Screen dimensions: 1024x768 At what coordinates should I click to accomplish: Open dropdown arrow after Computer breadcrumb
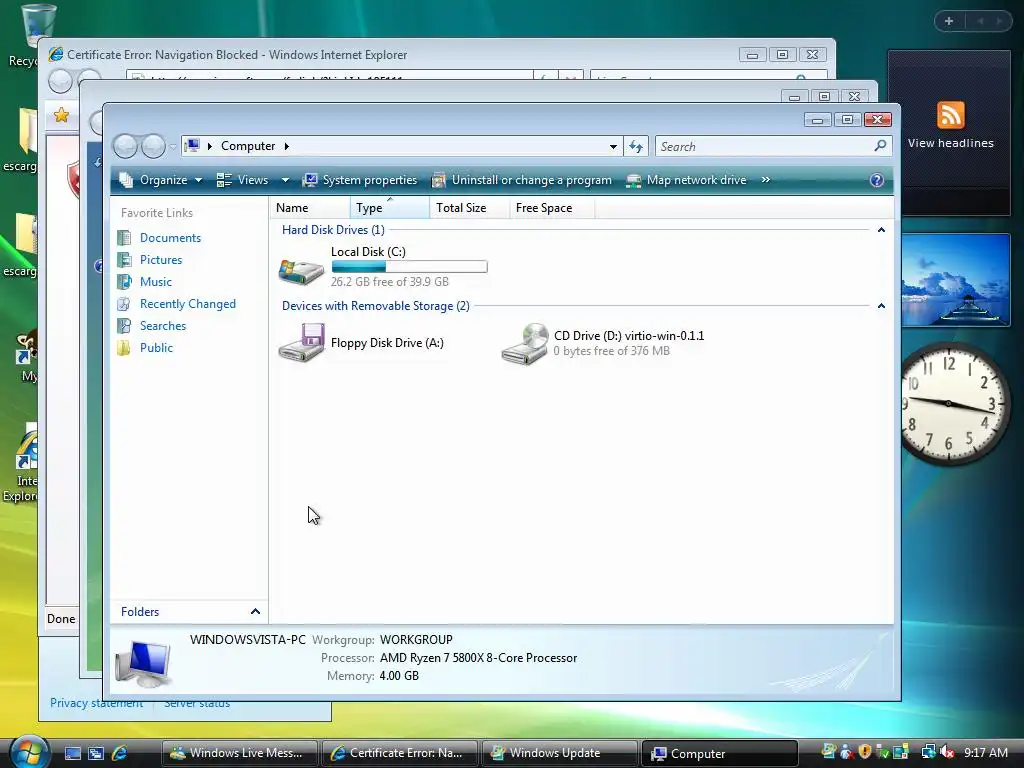(287, 146)
